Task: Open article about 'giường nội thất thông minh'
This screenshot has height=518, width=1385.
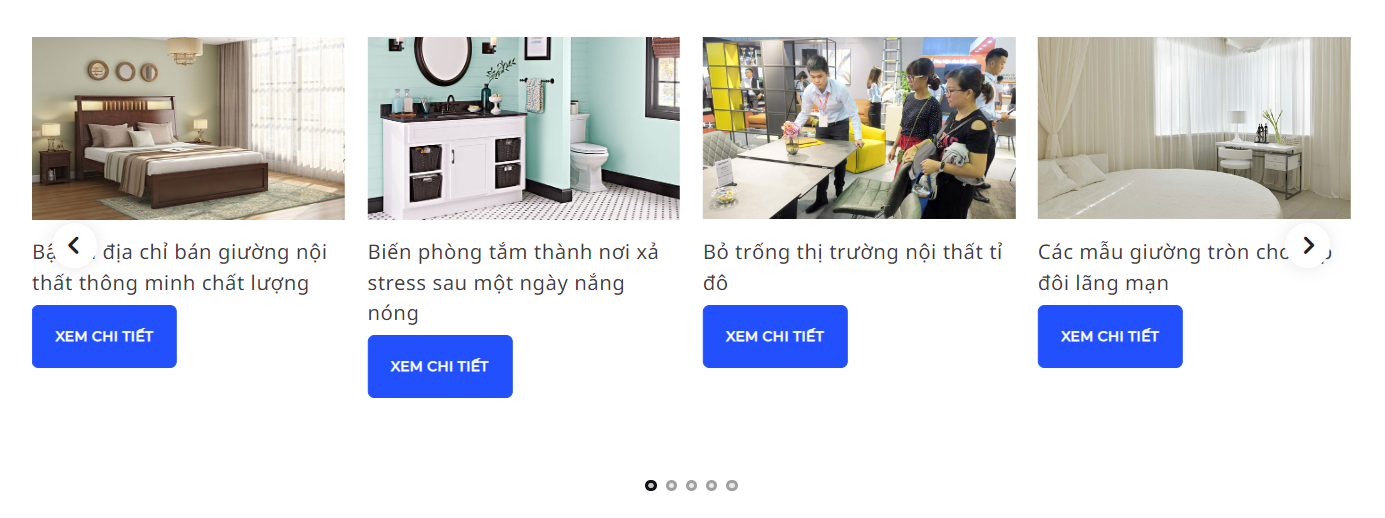Action: click(180, 267)
